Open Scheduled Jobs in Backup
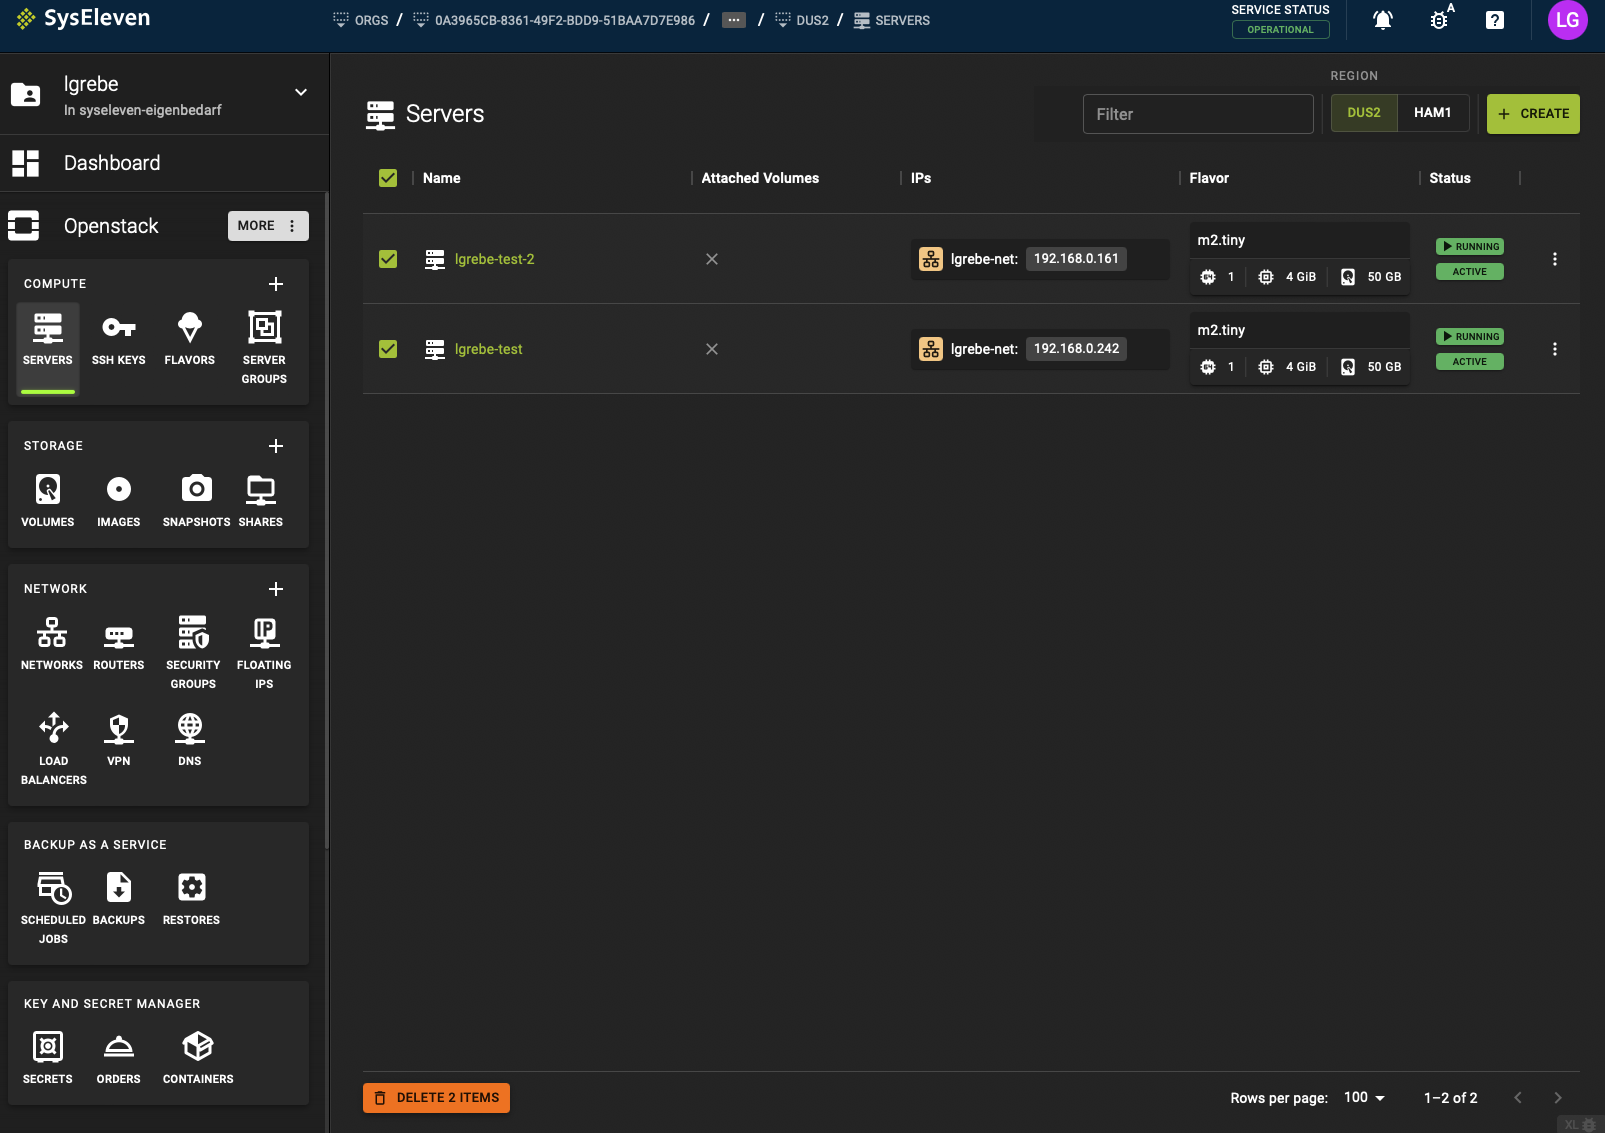 point(53,907)
